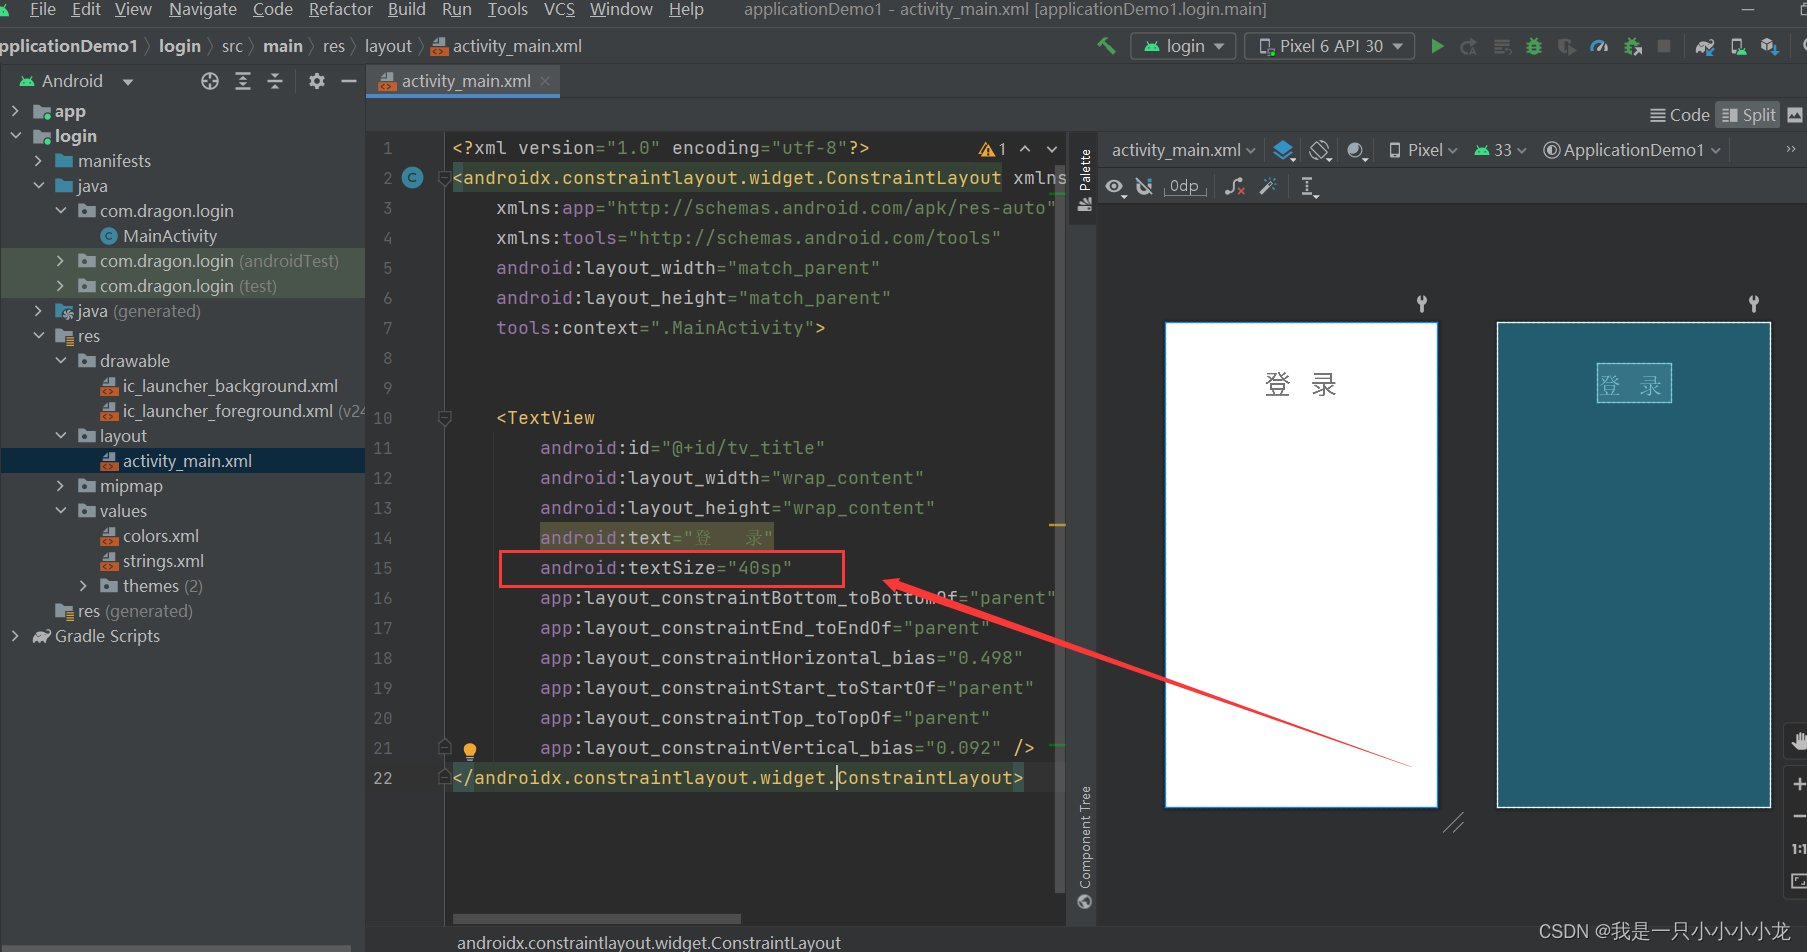Select the activity_main.xml editor tab
The height and width of the screenshot is (952, 1807).
click(464, 81)
